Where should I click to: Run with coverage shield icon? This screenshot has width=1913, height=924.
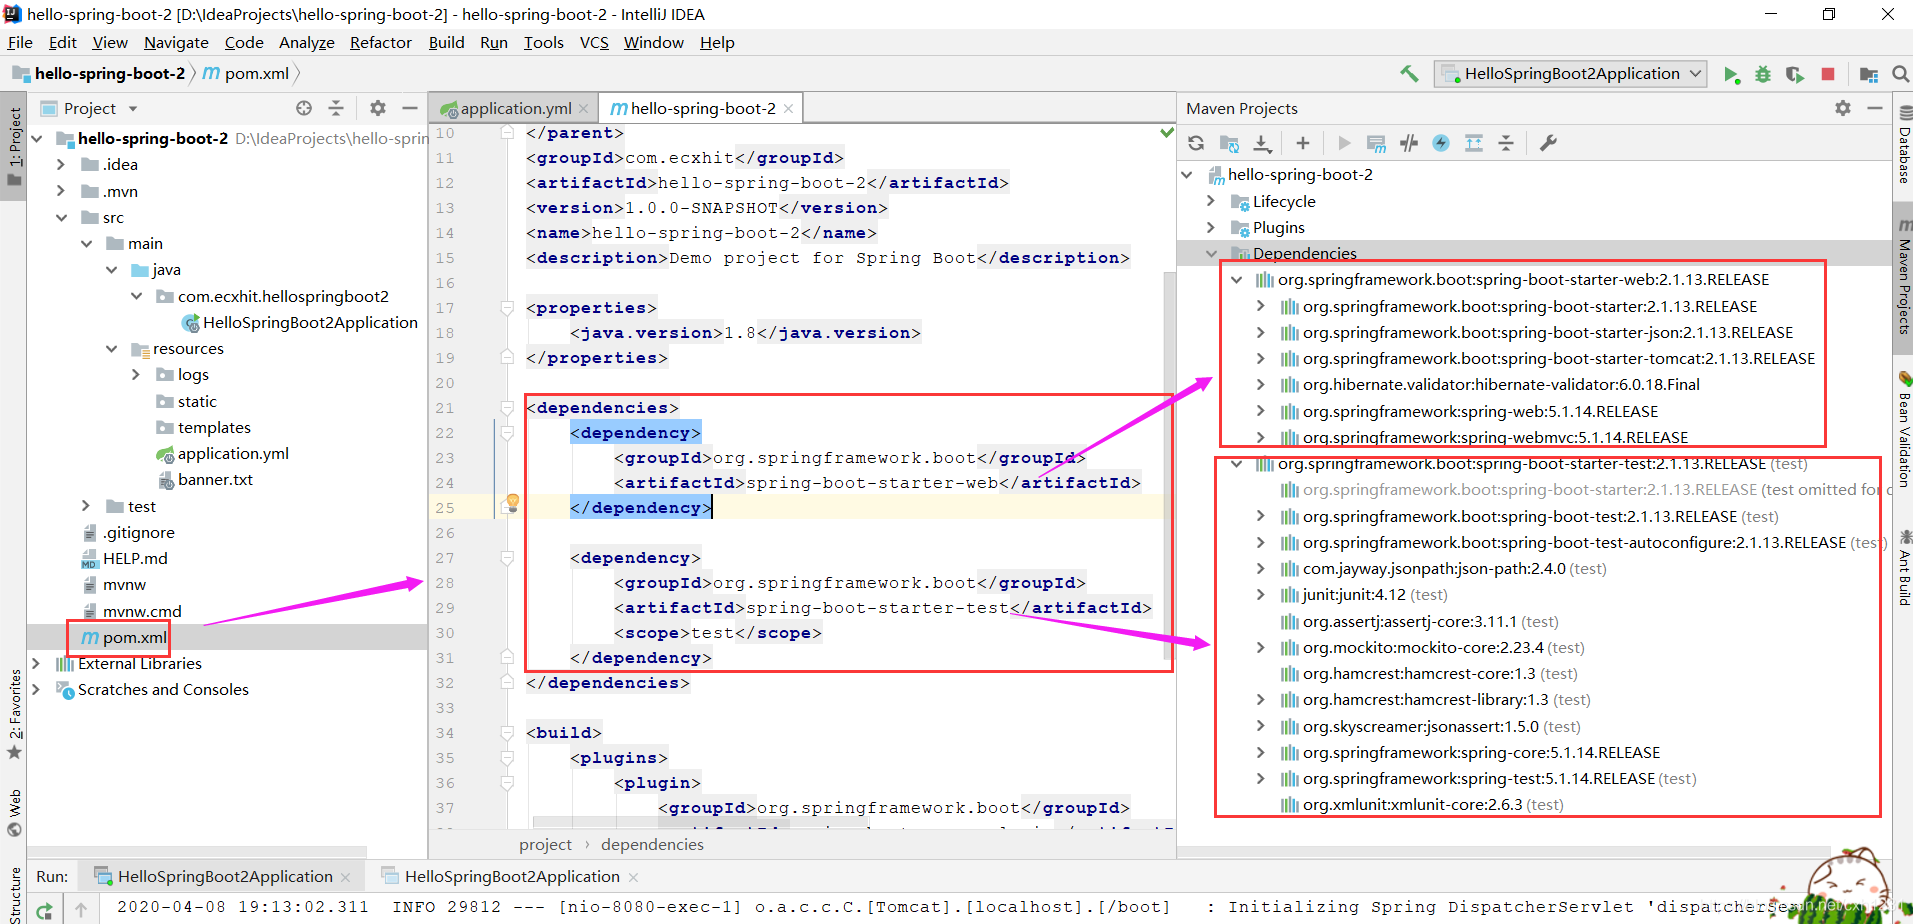tap(1795, 74)
